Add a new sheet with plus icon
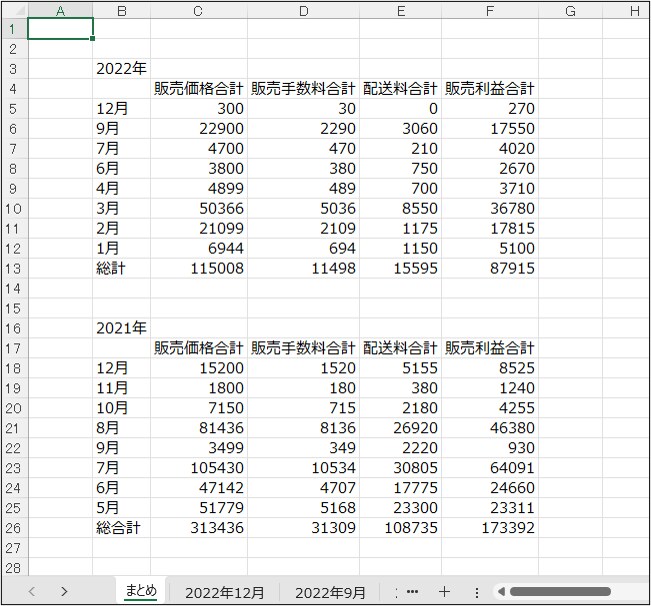This screenshot has height=606, width=651. click(x=444, y=592)
